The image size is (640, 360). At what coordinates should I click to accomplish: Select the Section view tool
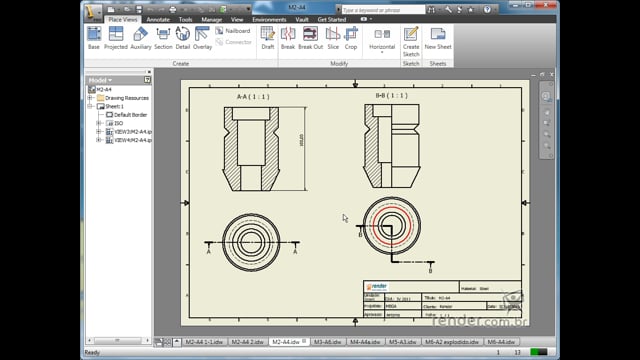[163, 38]
